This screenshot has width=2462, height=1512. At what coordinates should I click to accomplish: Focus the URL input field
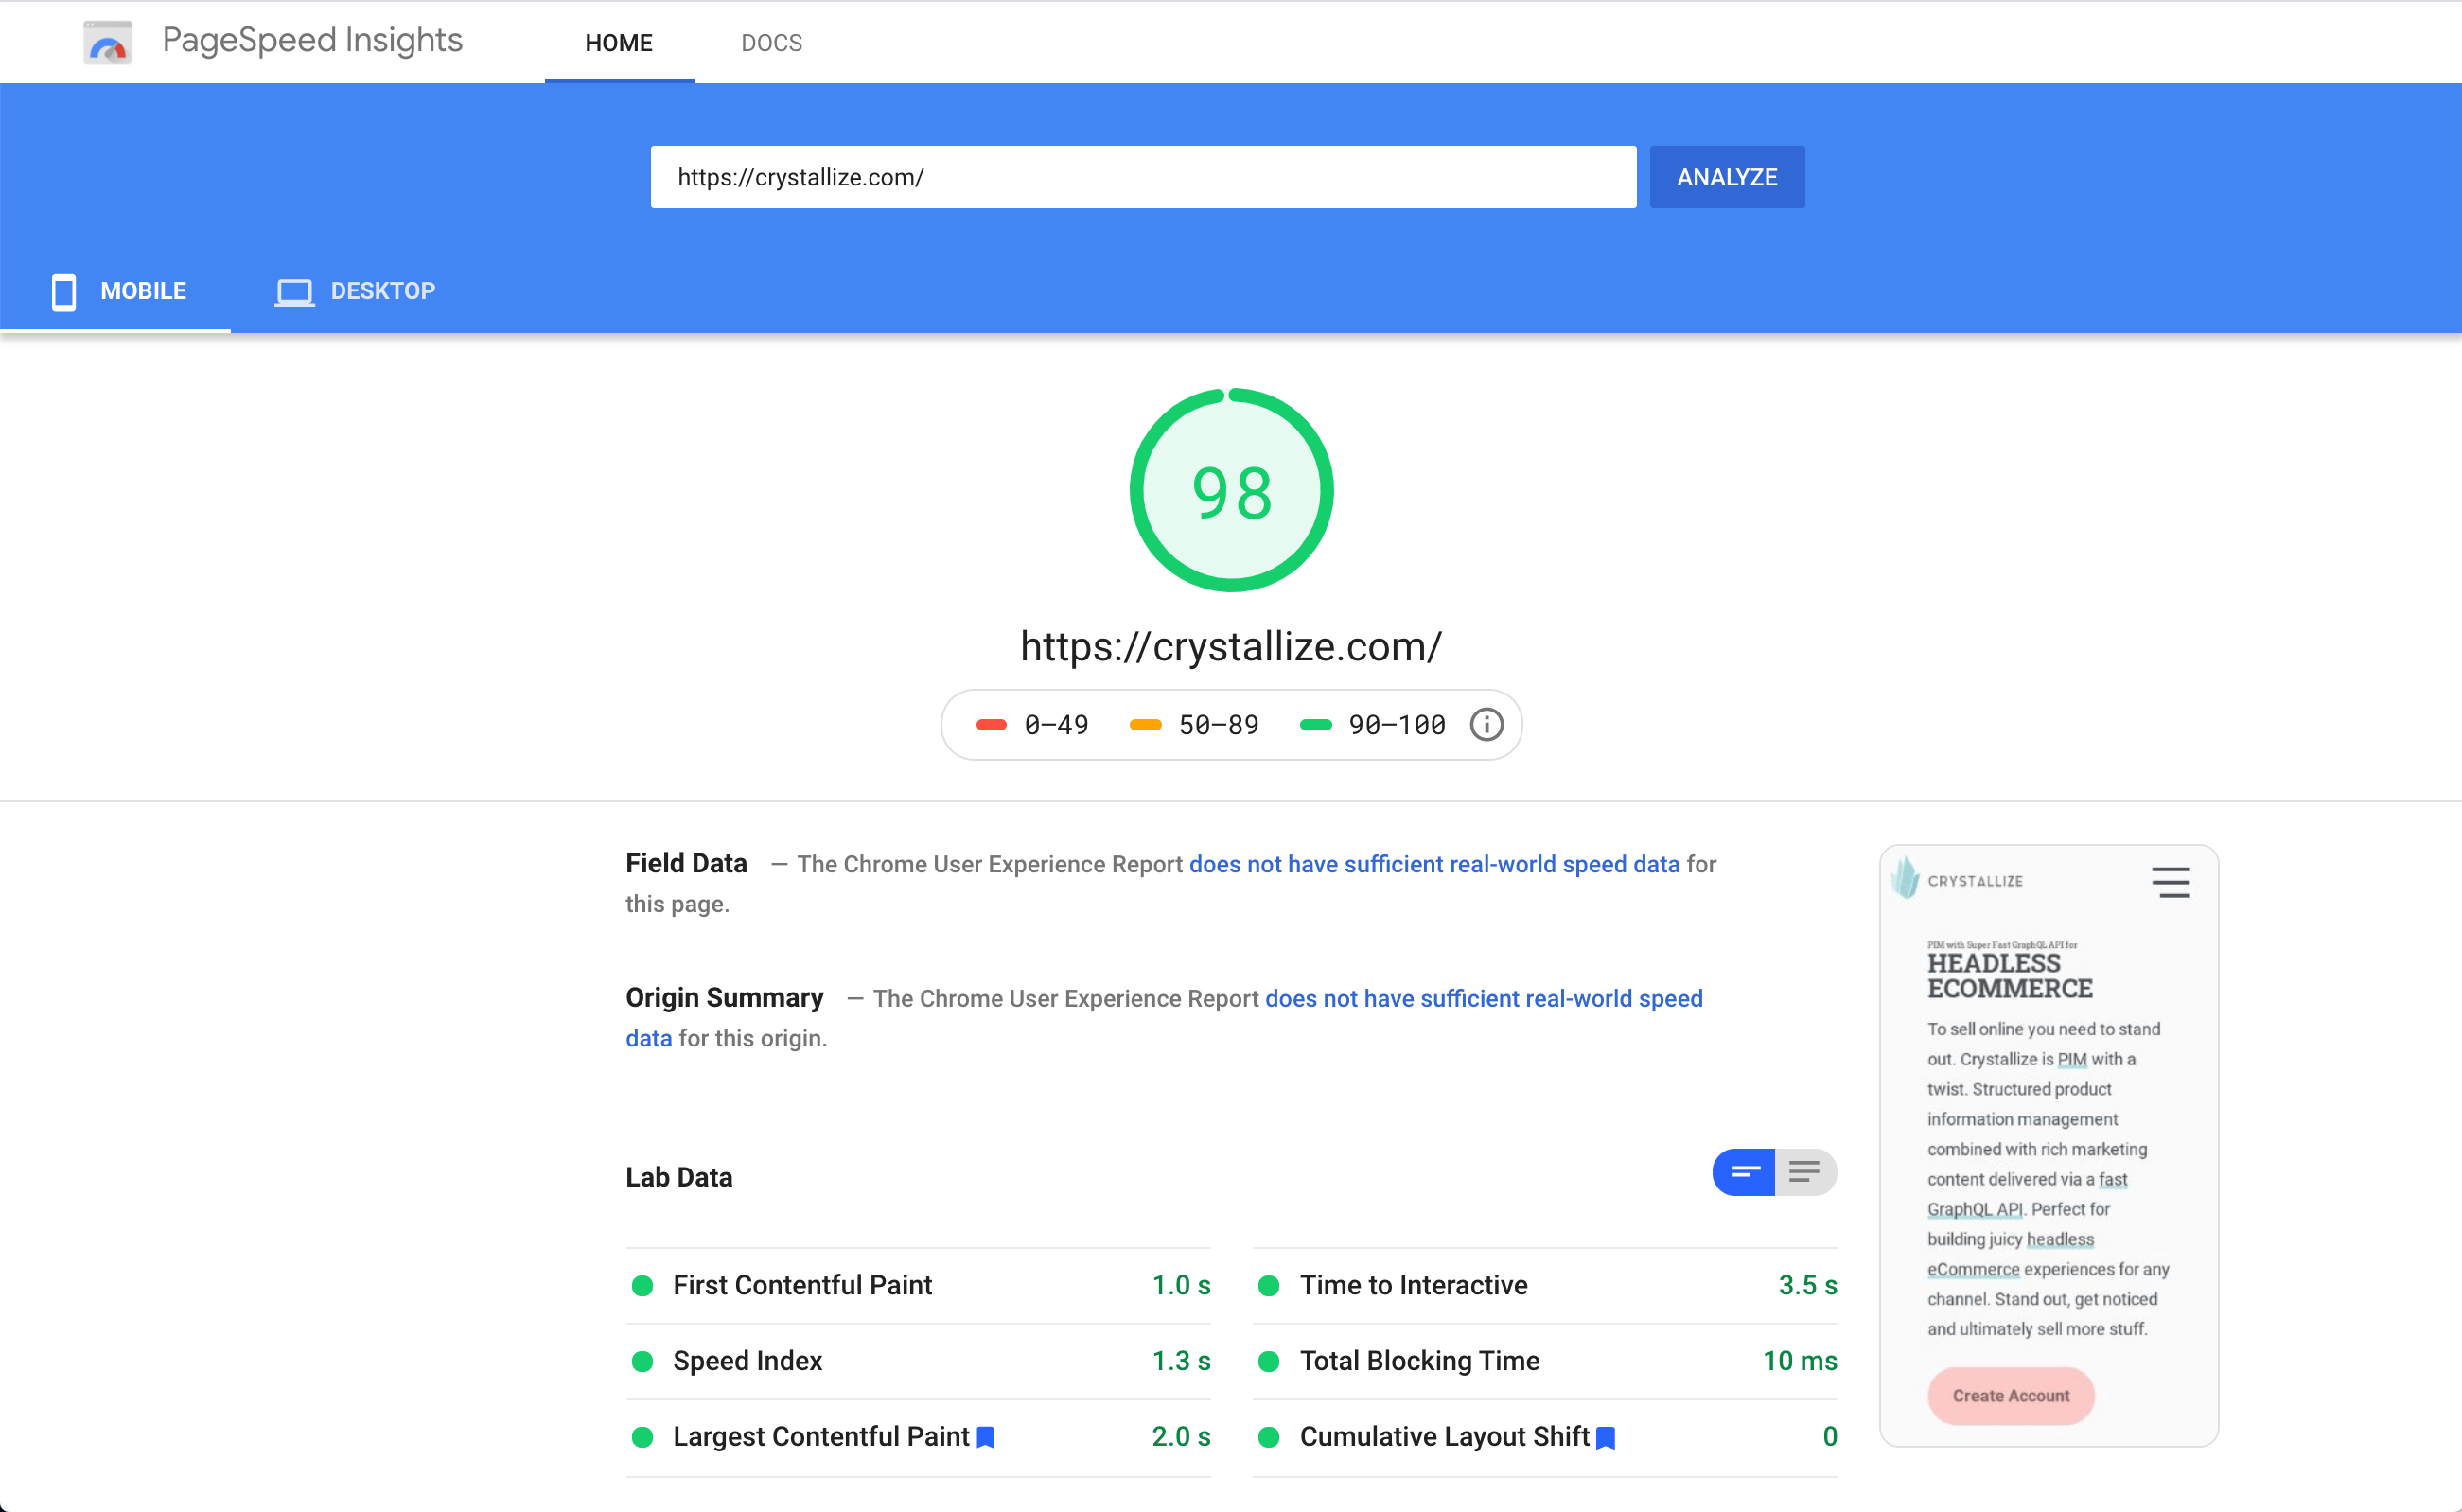(1143, 177)
